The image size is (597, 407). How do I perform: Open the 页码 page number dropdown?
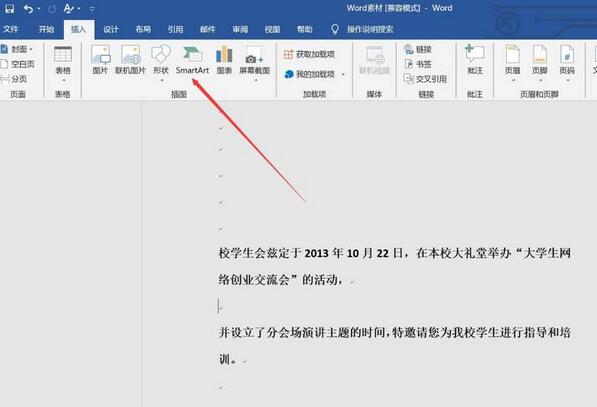[567, 64]
